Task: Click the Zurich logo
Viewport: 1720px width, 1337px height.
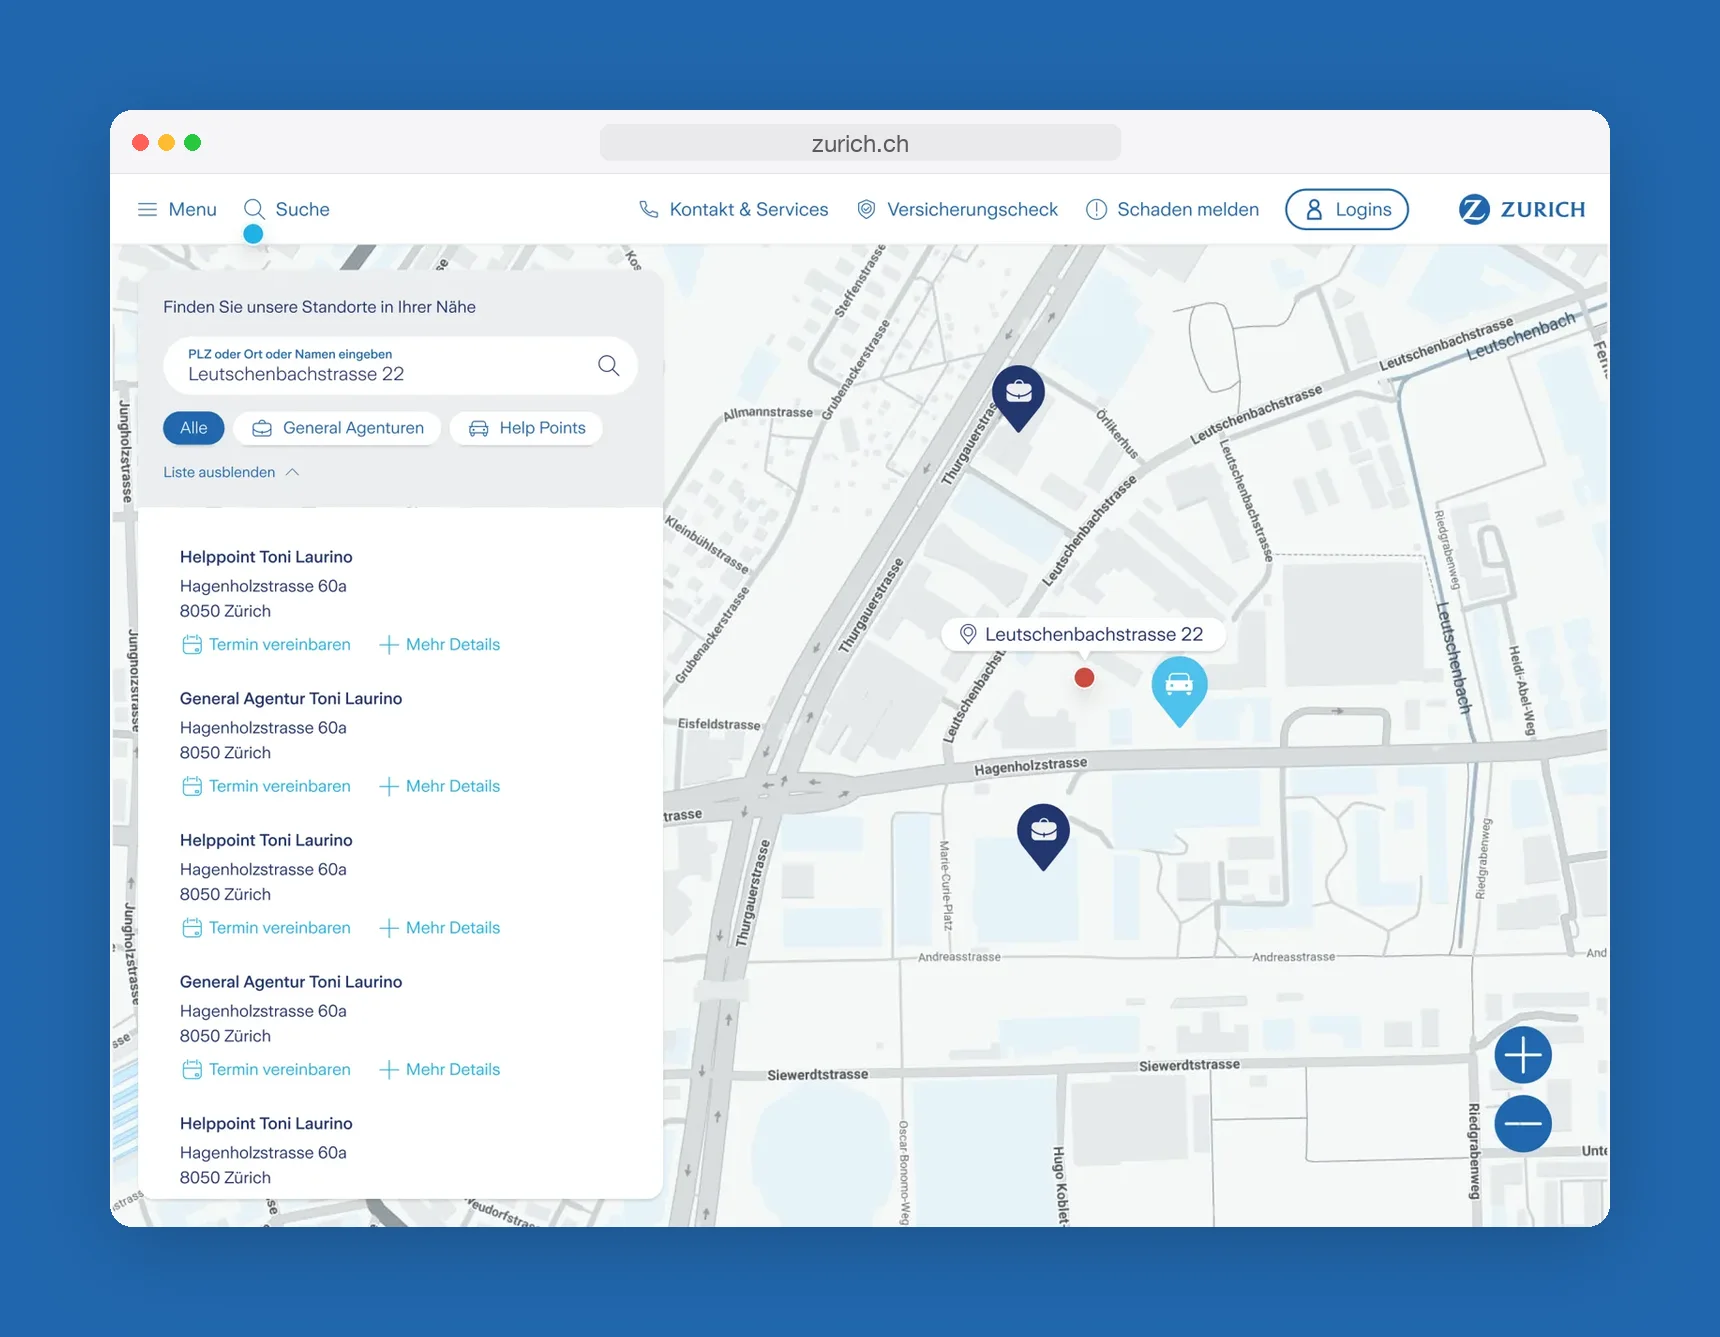Action: [1522, 209]
